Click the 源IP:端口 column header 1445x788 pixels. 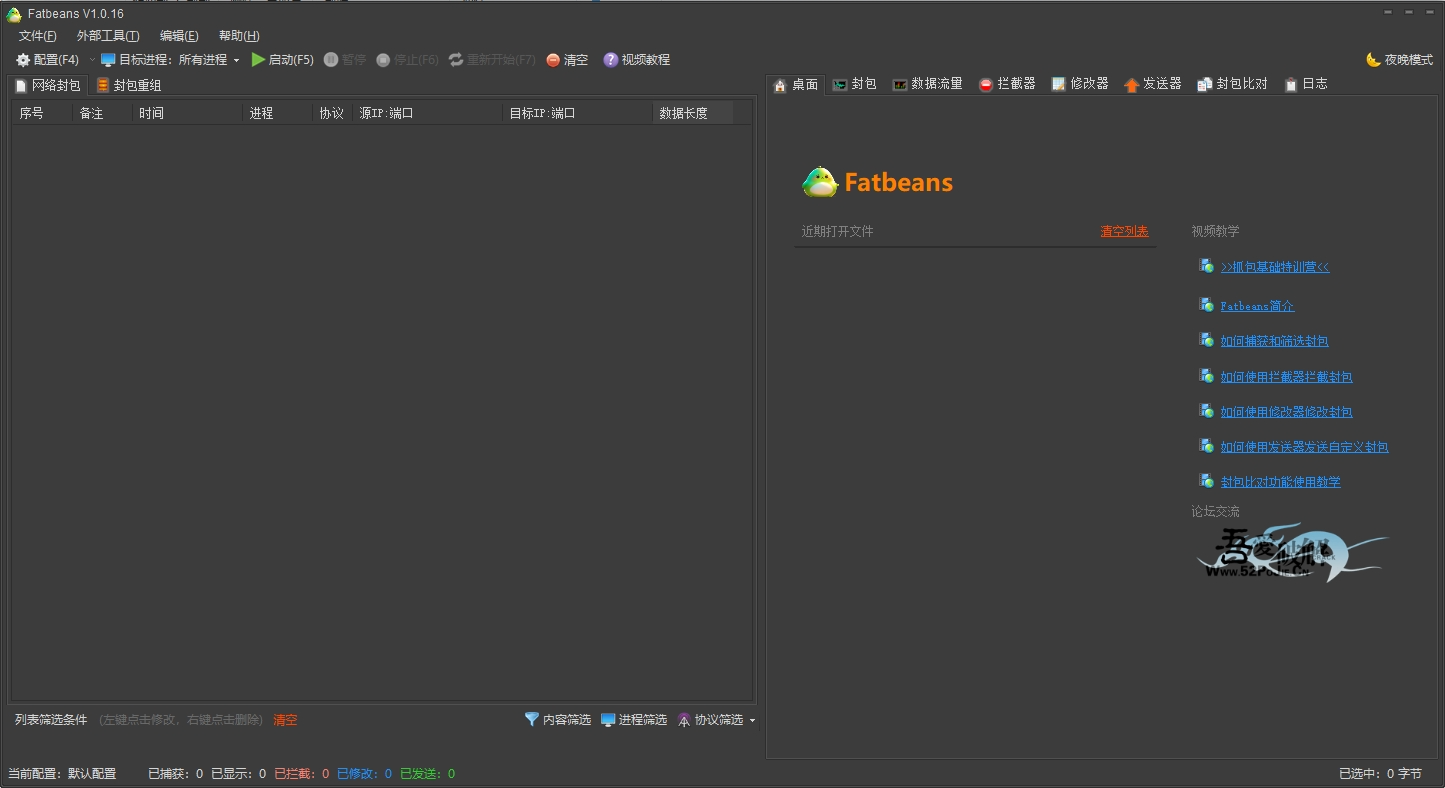pos(427,113)
